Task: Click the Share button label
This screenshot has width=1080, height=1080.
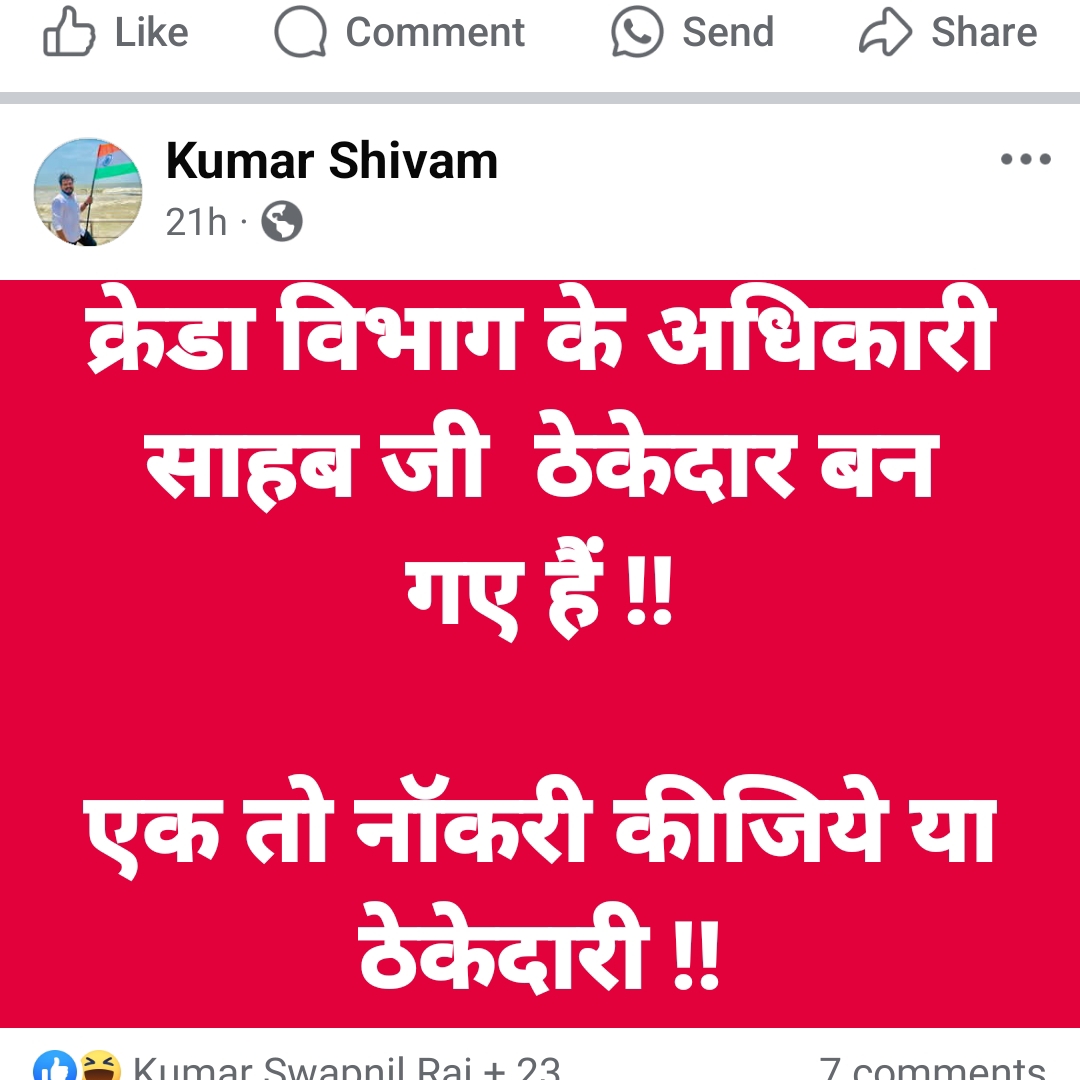Action: [984, 32]
